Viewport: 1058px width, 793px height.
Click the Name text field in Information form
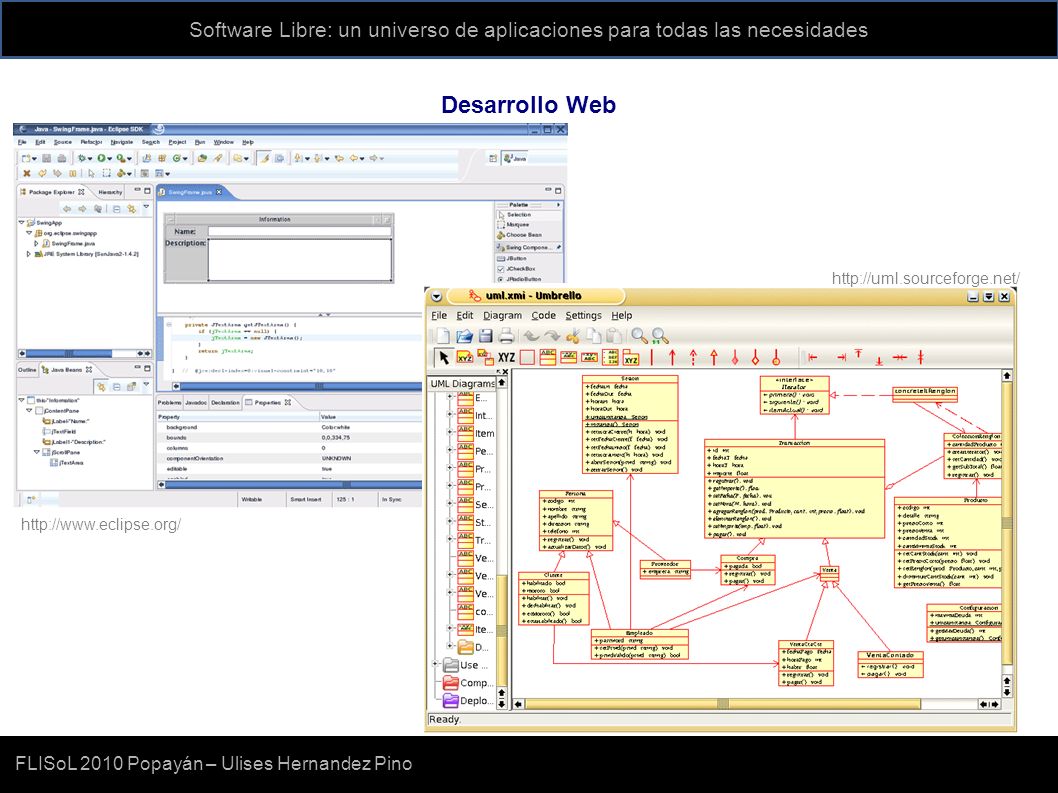(300, 231)
